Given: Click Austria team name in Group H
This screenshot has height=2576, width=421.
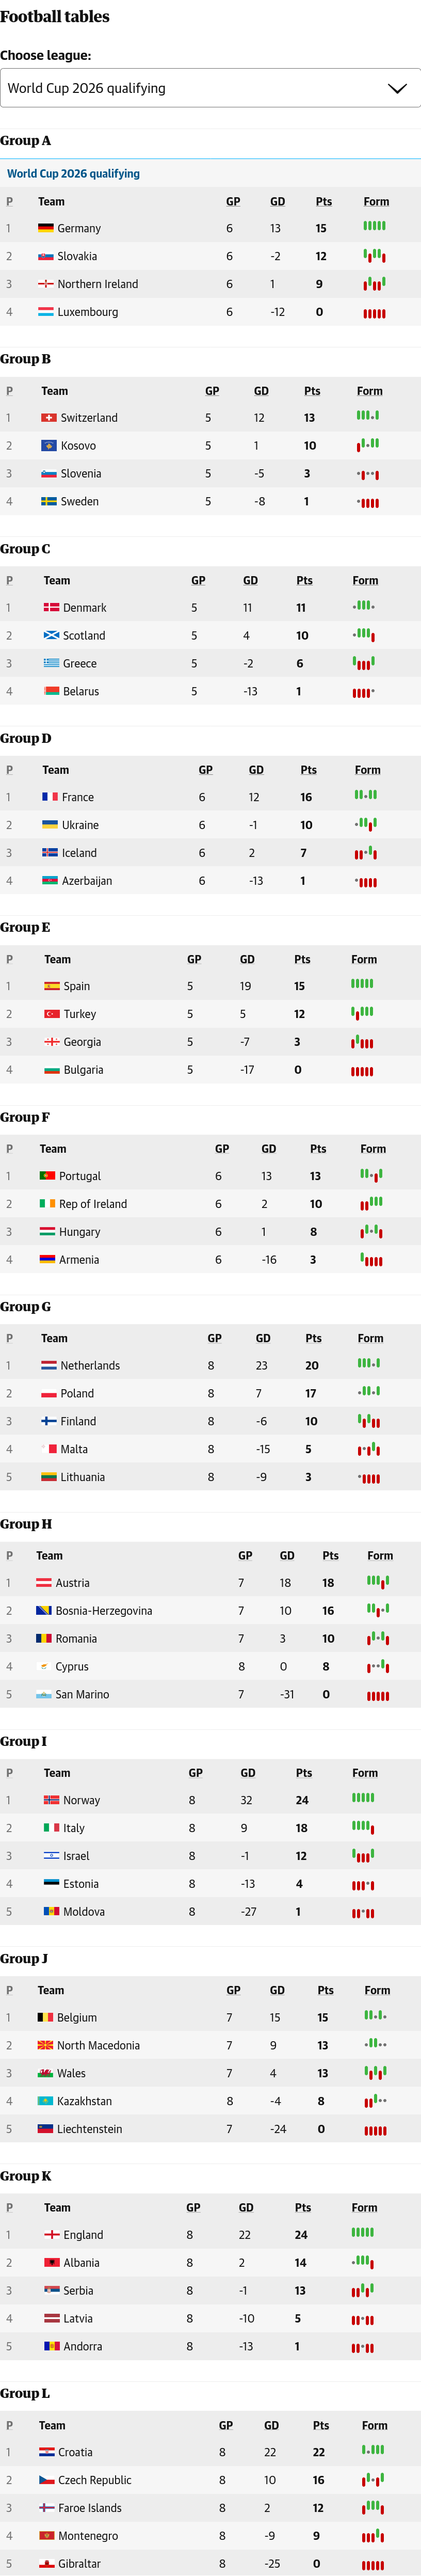Looking at the screenshot, I should [x=72, y=1582].
